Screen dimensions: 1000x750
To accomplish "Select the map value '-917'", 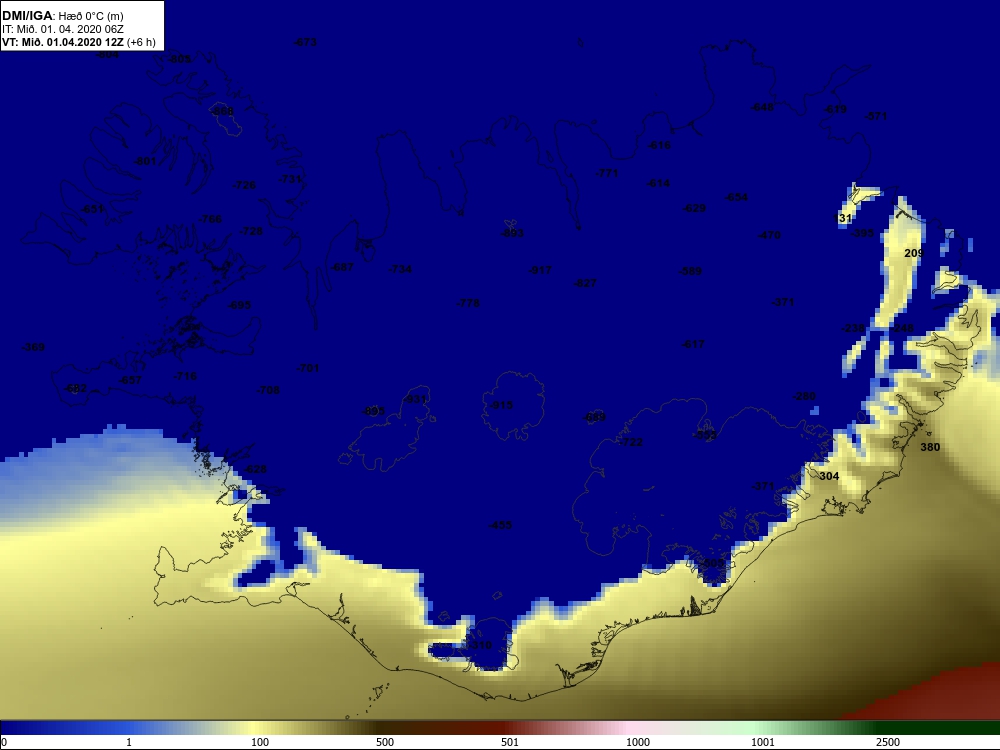I will coord(540,270).
